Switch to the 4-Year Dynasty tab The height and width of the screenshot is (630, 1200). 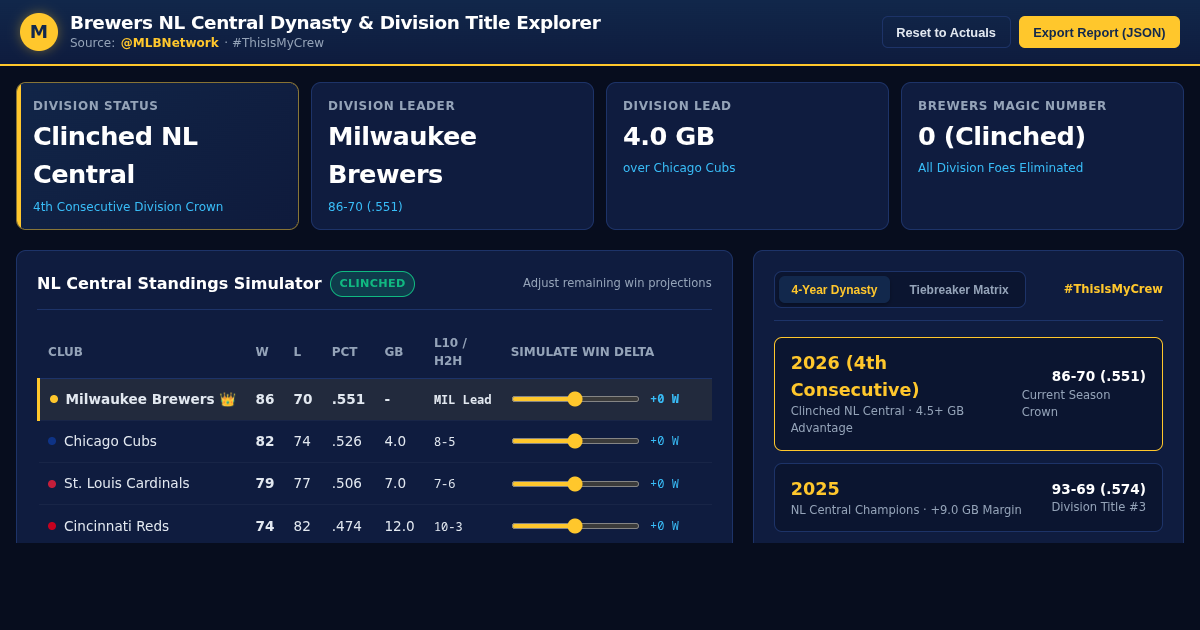(x=834, y=290)
